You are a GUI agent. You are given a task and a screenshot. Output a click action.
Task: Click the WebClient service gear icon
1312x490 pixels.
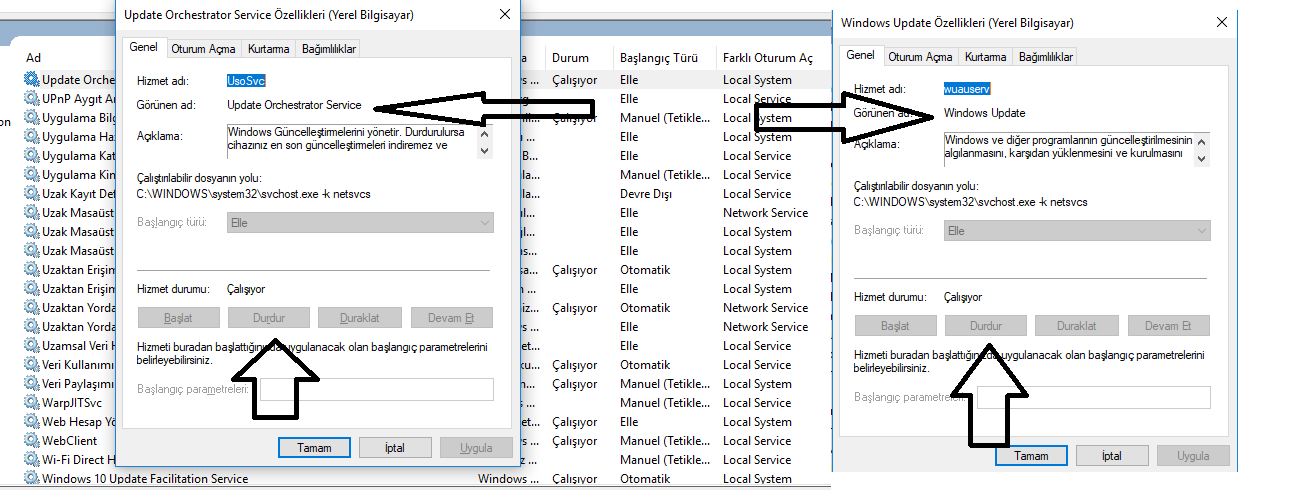(32, 441)
